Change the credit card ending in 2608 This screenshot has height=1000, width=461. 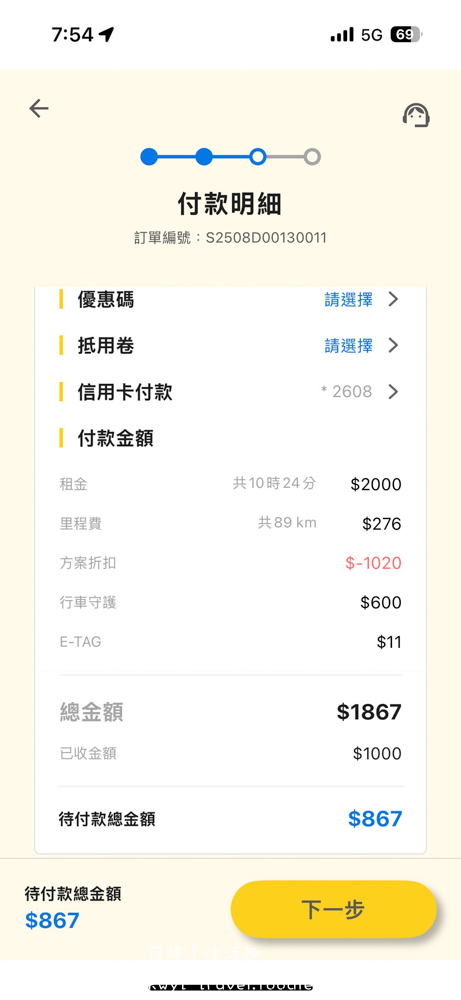[347, 392]
